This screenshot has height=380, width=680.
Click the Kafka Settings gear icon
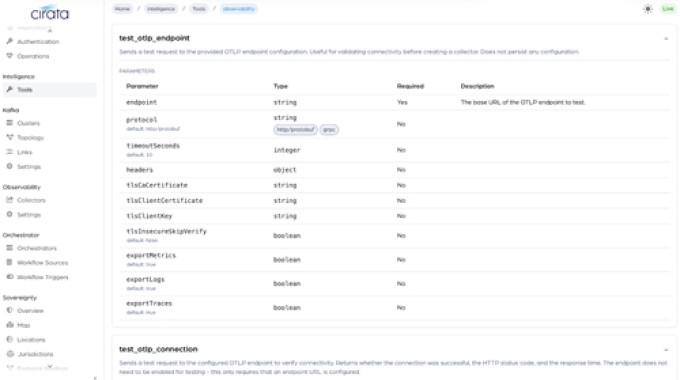click(10, 167)
